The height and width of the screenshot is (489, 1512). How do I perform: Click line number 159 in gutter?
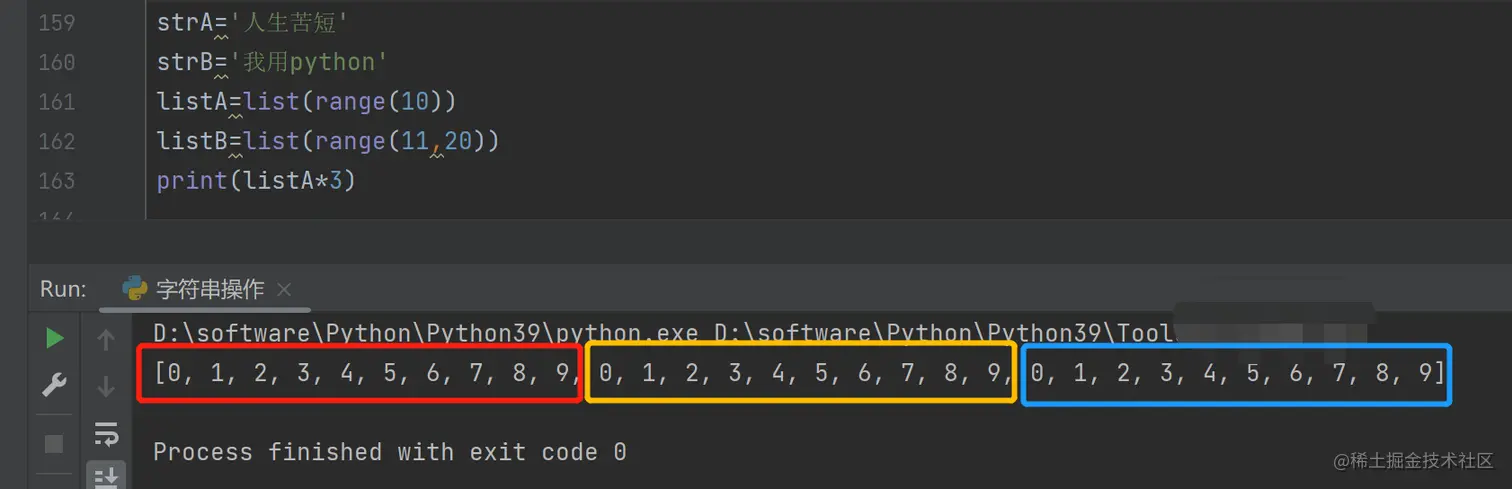tap(56, 22)
